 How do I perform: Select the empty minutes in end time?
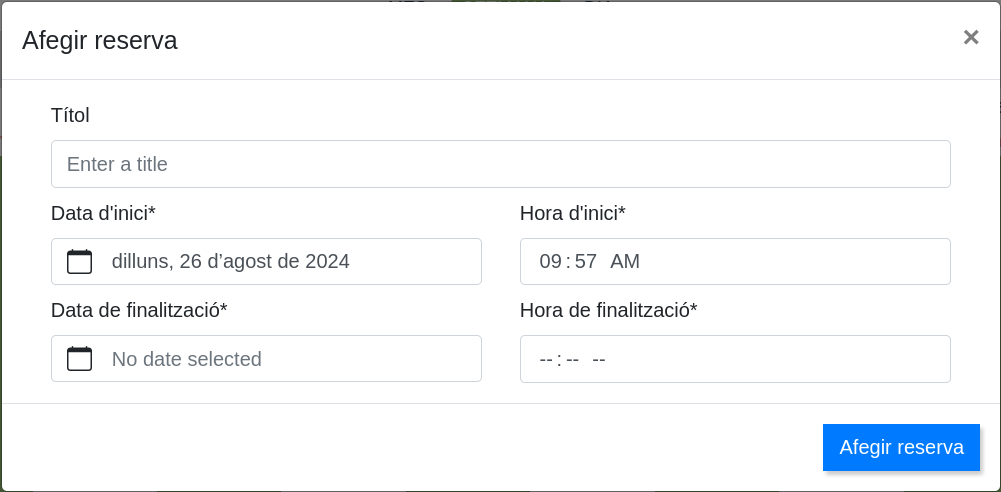point(573,359)
